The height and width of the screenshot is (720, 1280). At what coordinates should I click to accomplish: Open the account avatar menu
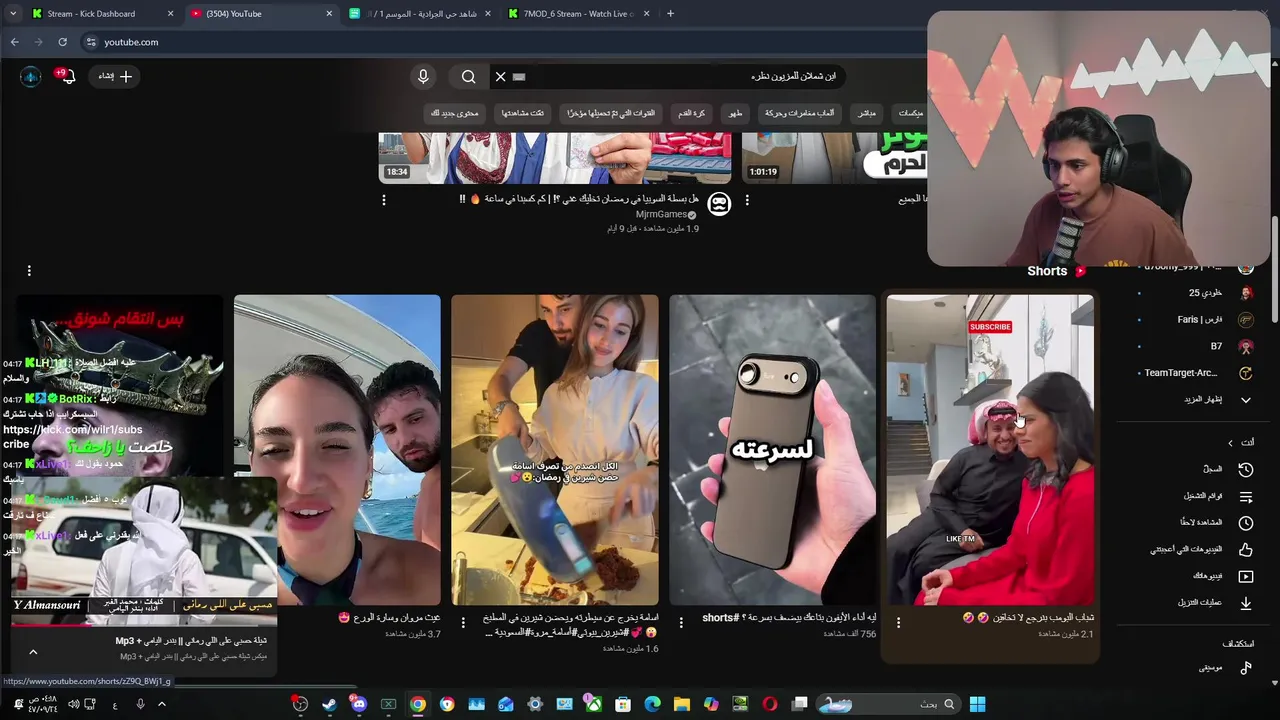[31, 76]
